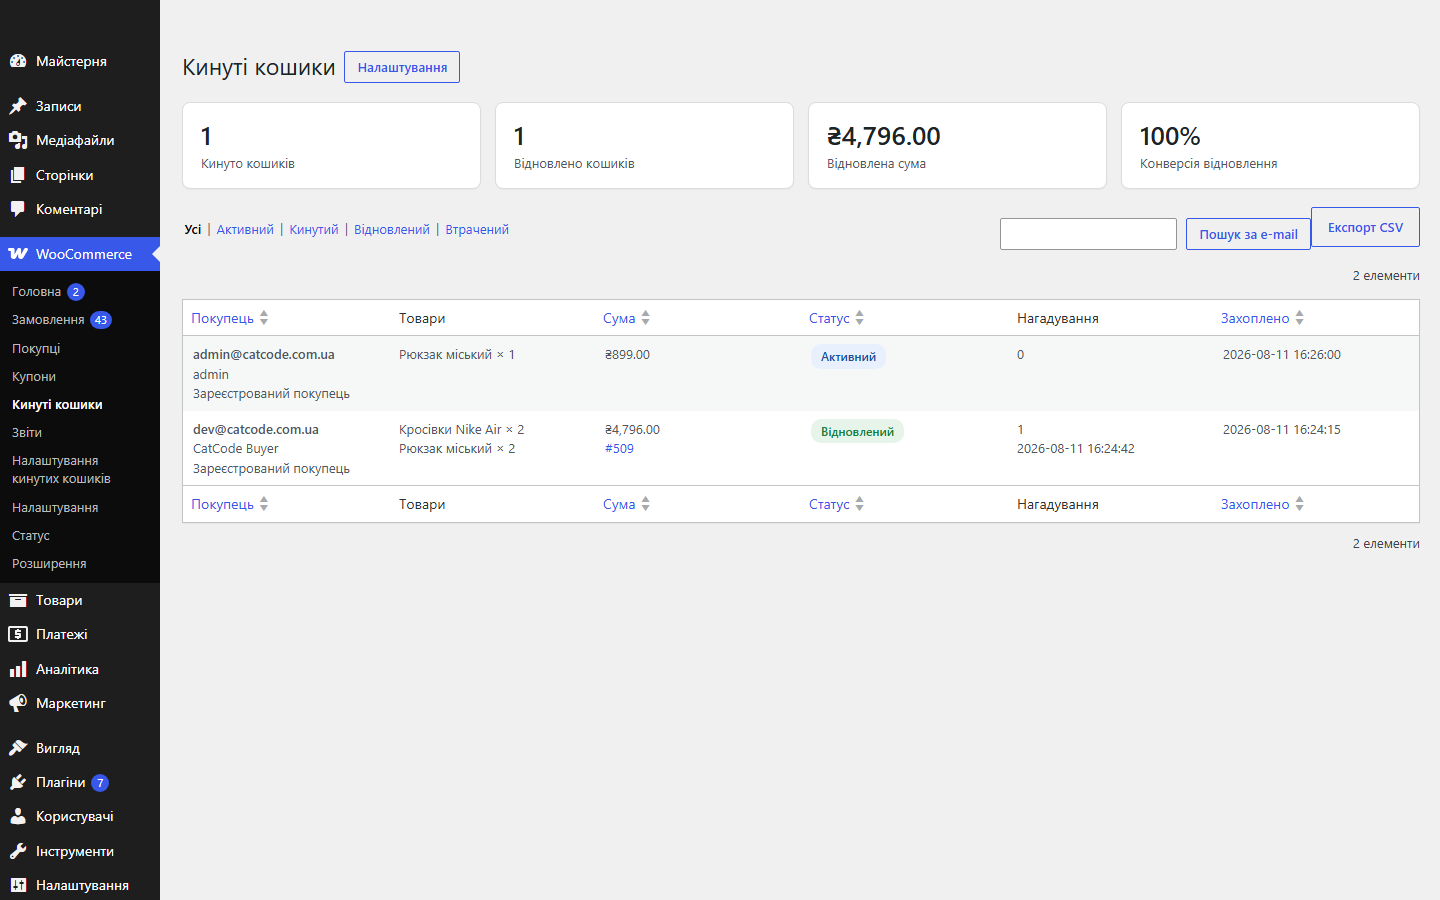
Task: Select Кинуті кошики submenu item
Action: point(57,405)
